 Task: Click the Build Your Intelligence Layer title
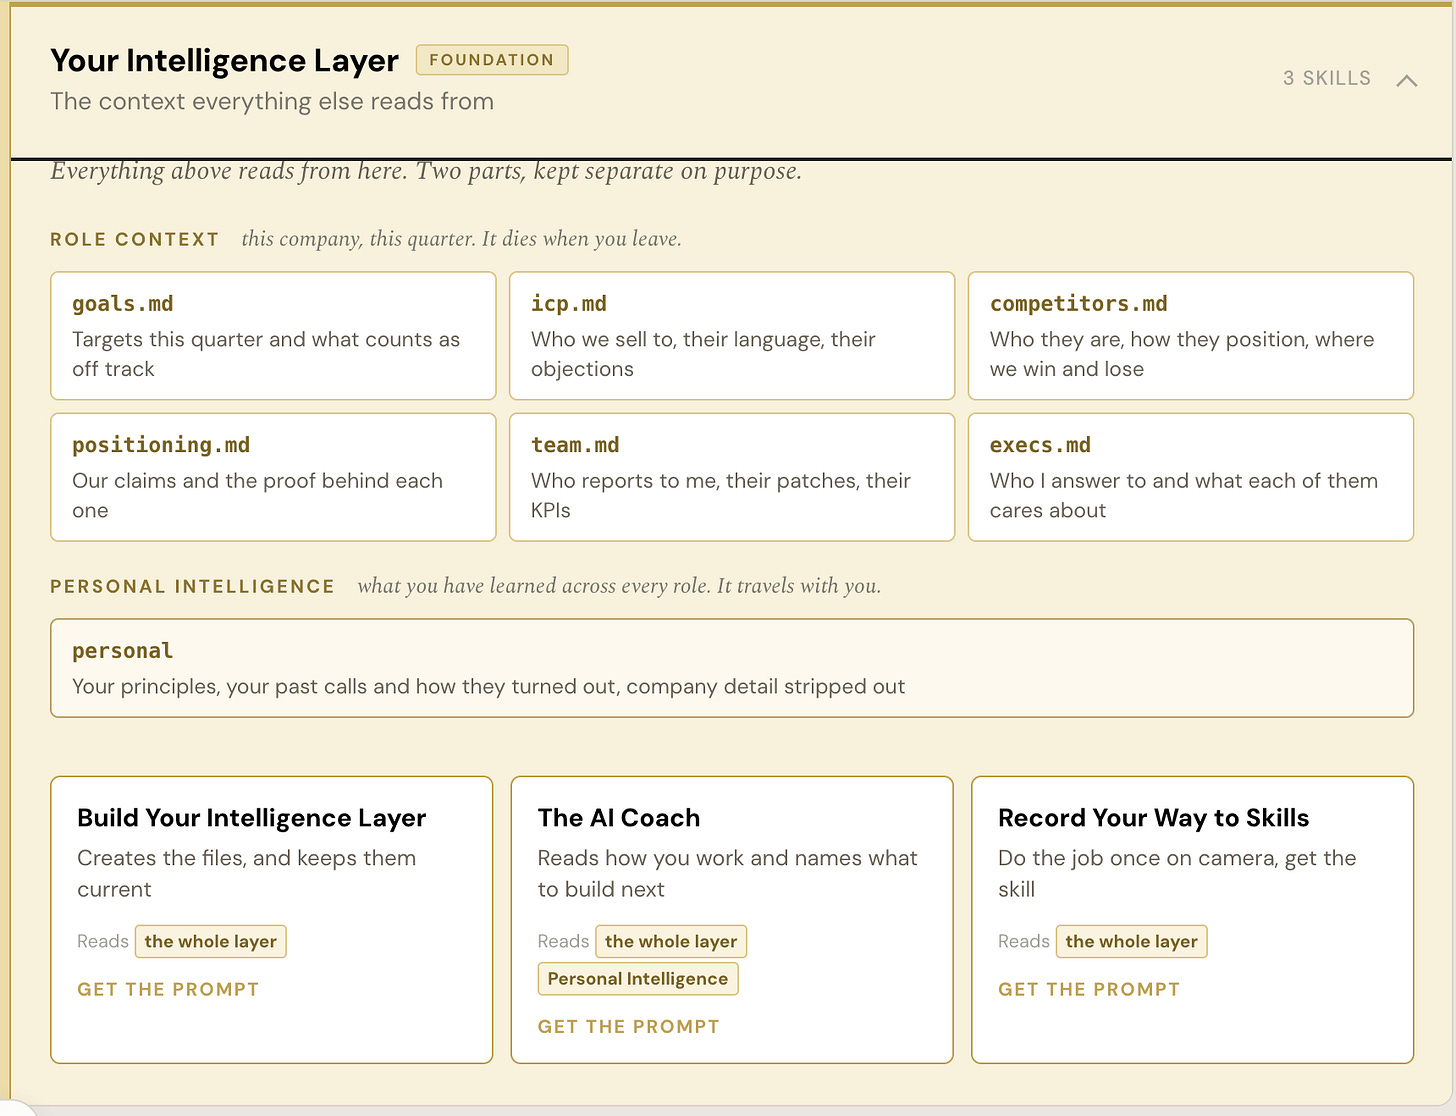point(252,818)
